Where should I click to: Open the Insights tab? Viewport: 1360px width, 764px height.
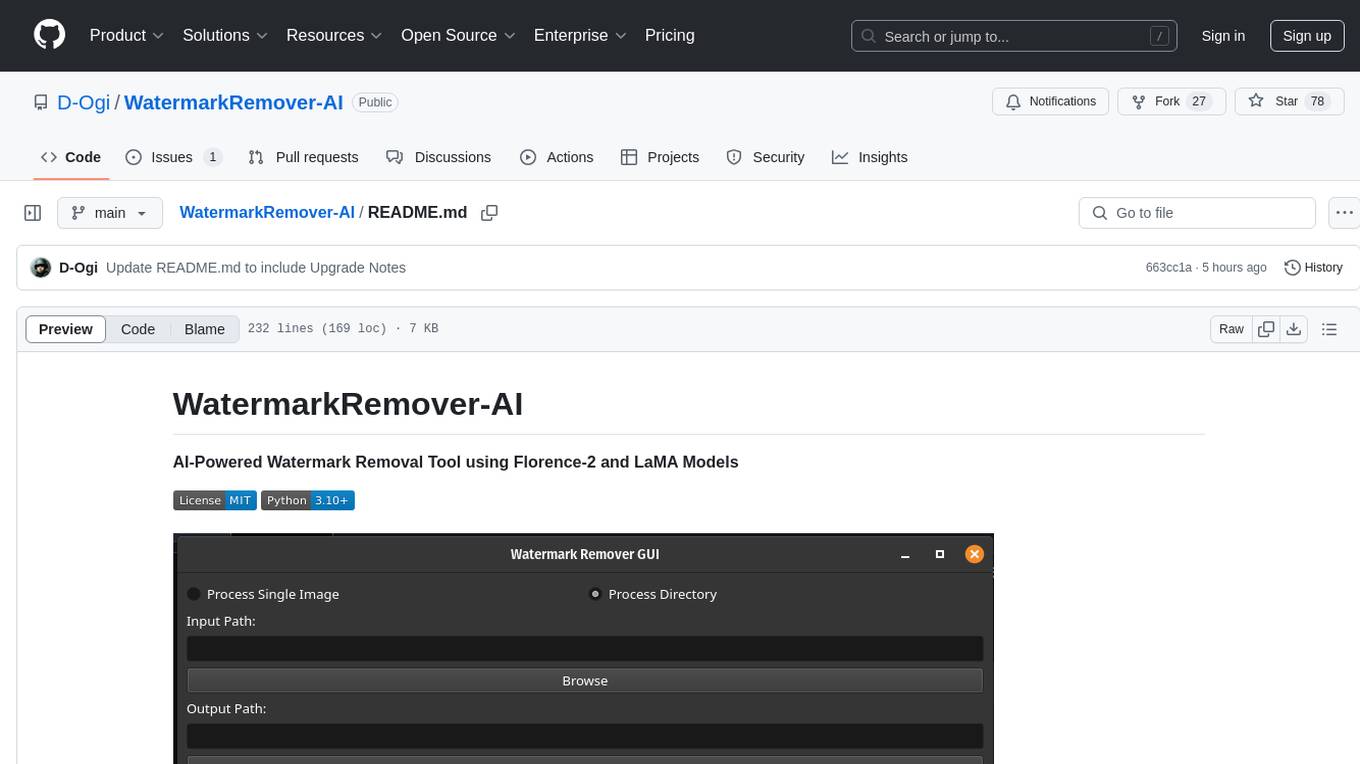[870, 157]
